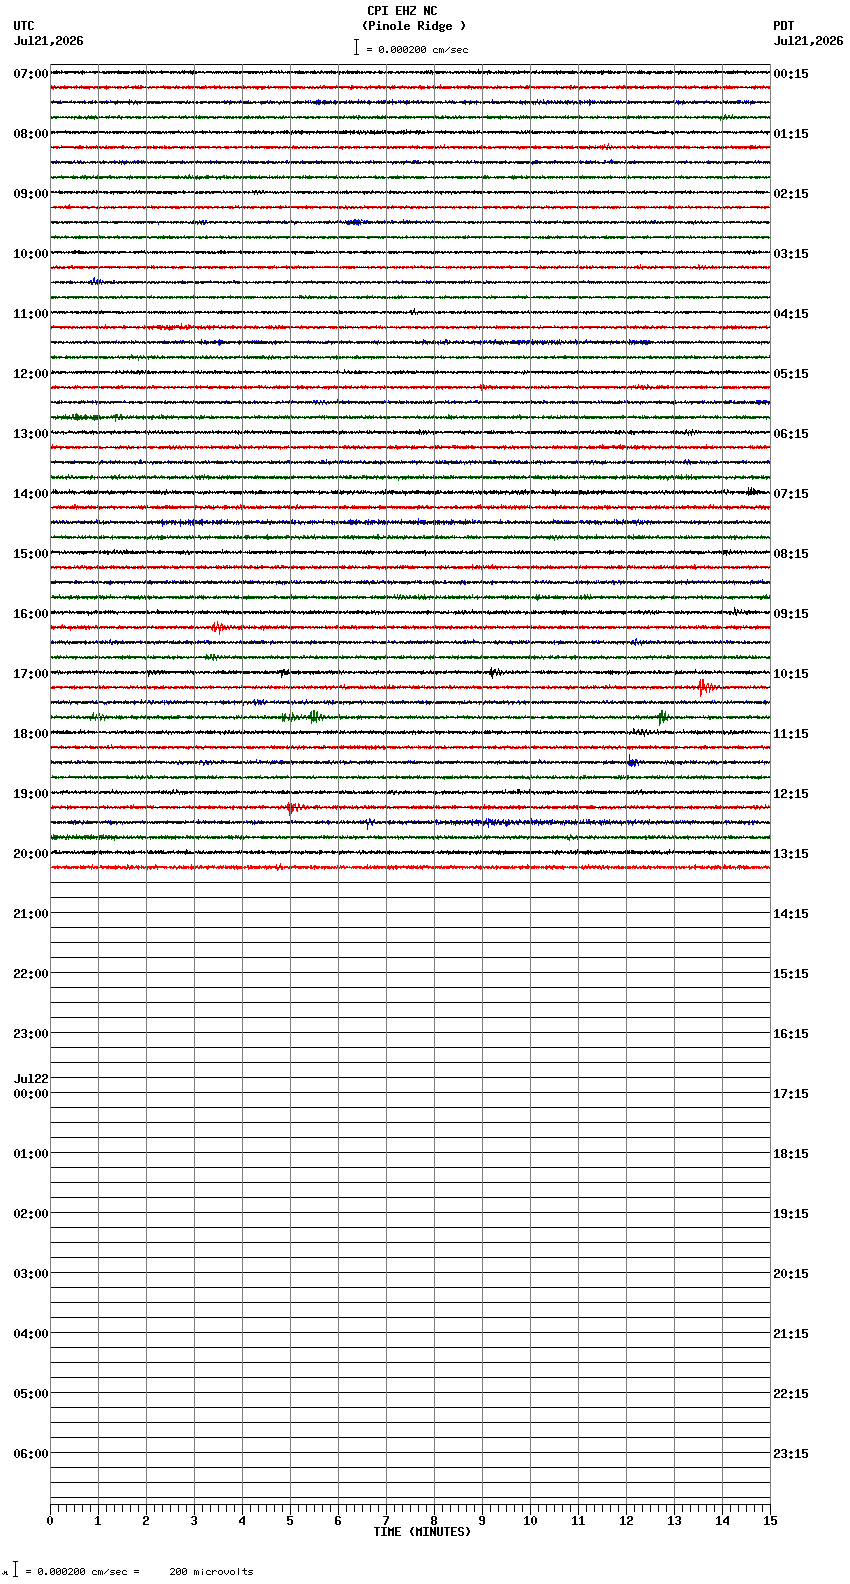Viewport: 850px width, 1584px height.
Task: Click the 'Jul21,2026' date under UTC
Action: pos(49,41)
